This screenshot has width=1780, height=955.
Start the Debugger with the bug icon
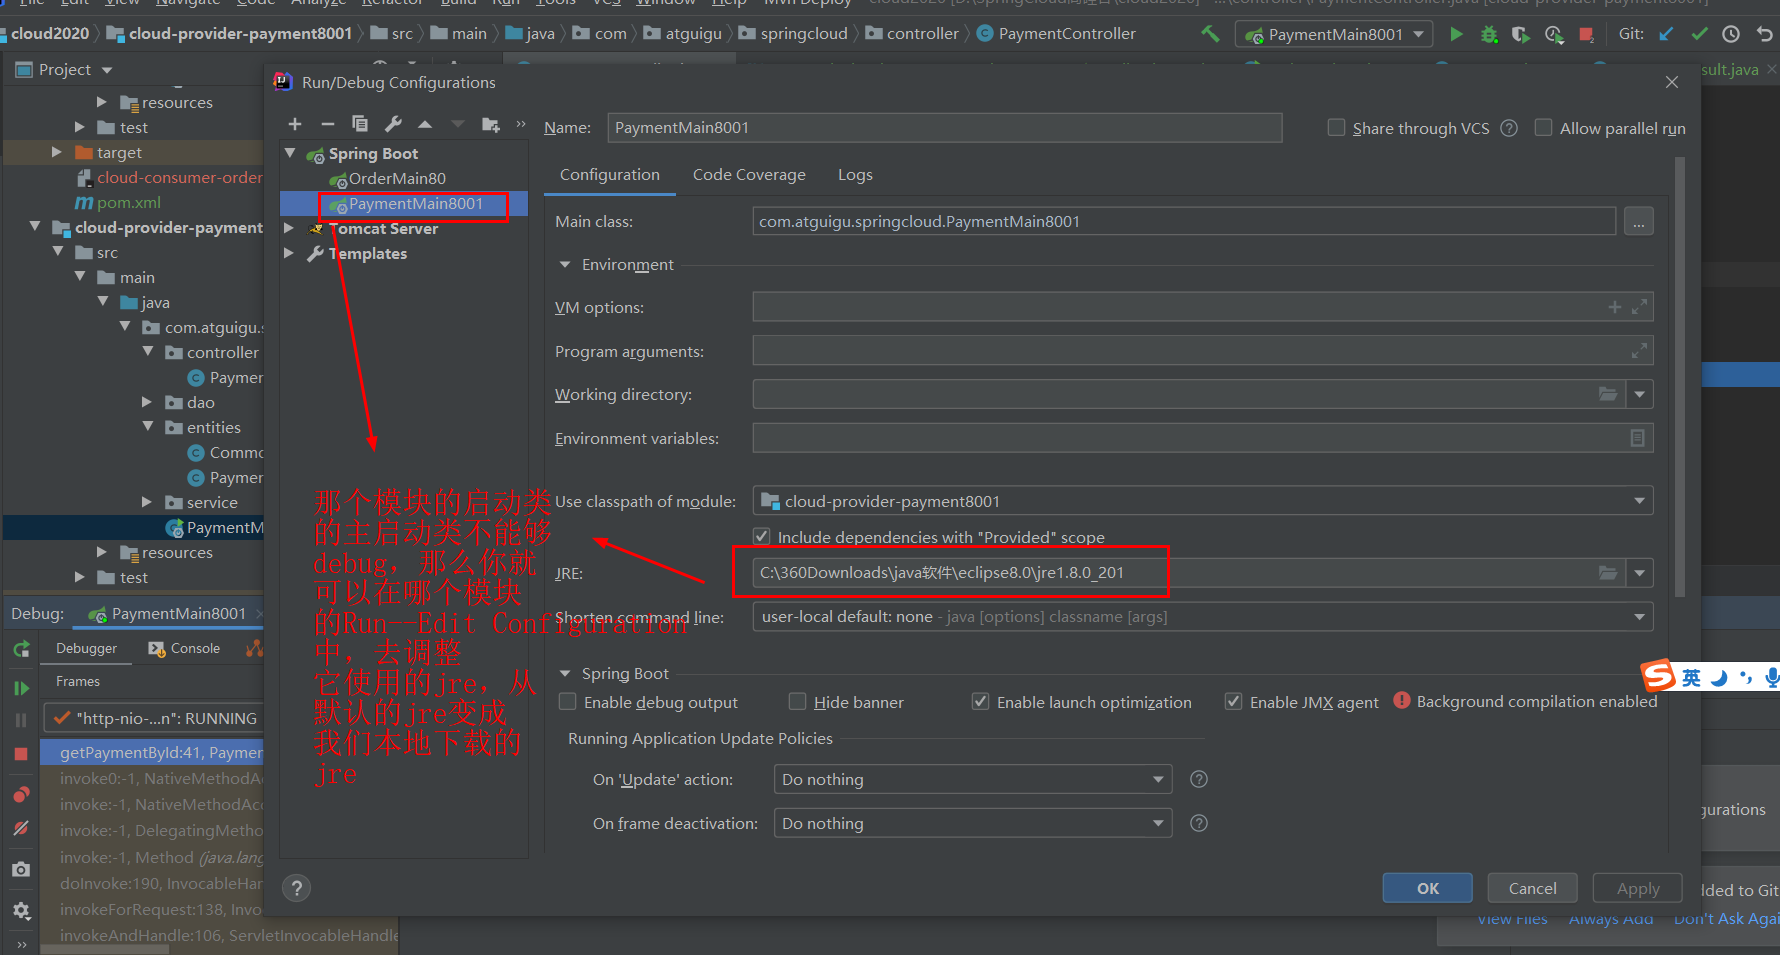click(1489, 33)
